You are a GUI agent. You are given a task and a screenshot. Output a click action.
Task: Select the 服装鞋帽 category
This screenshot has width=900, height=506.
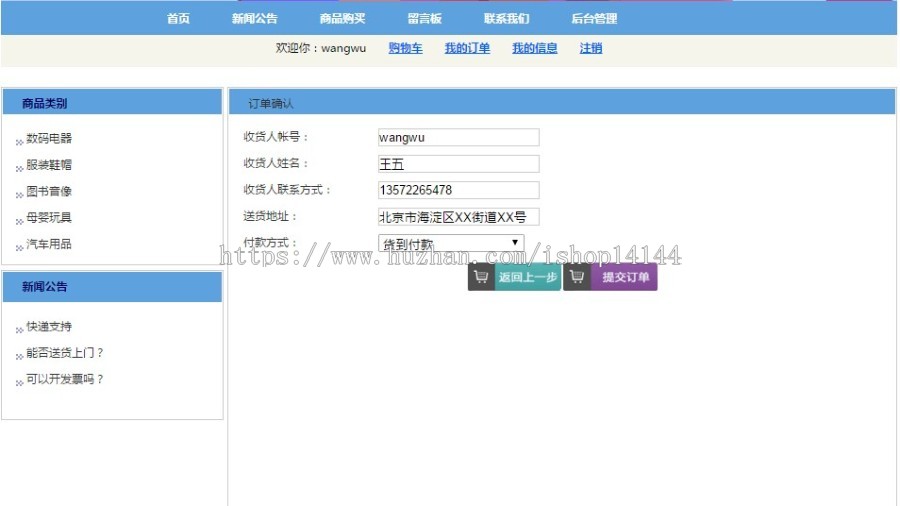[49, 165]
